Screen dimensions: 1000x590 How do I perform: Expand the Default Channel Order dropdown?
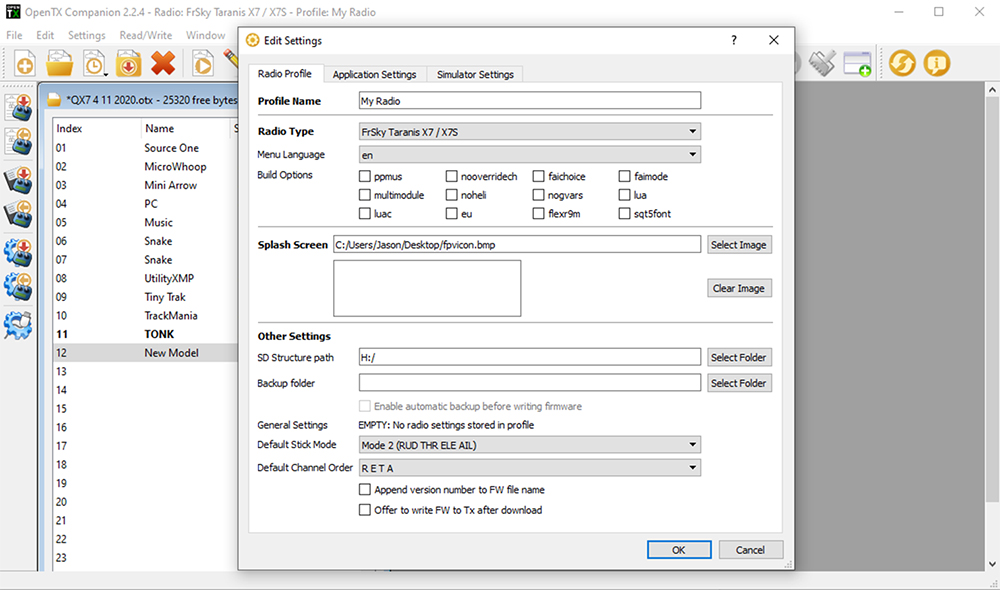click(x=529, y=468)
